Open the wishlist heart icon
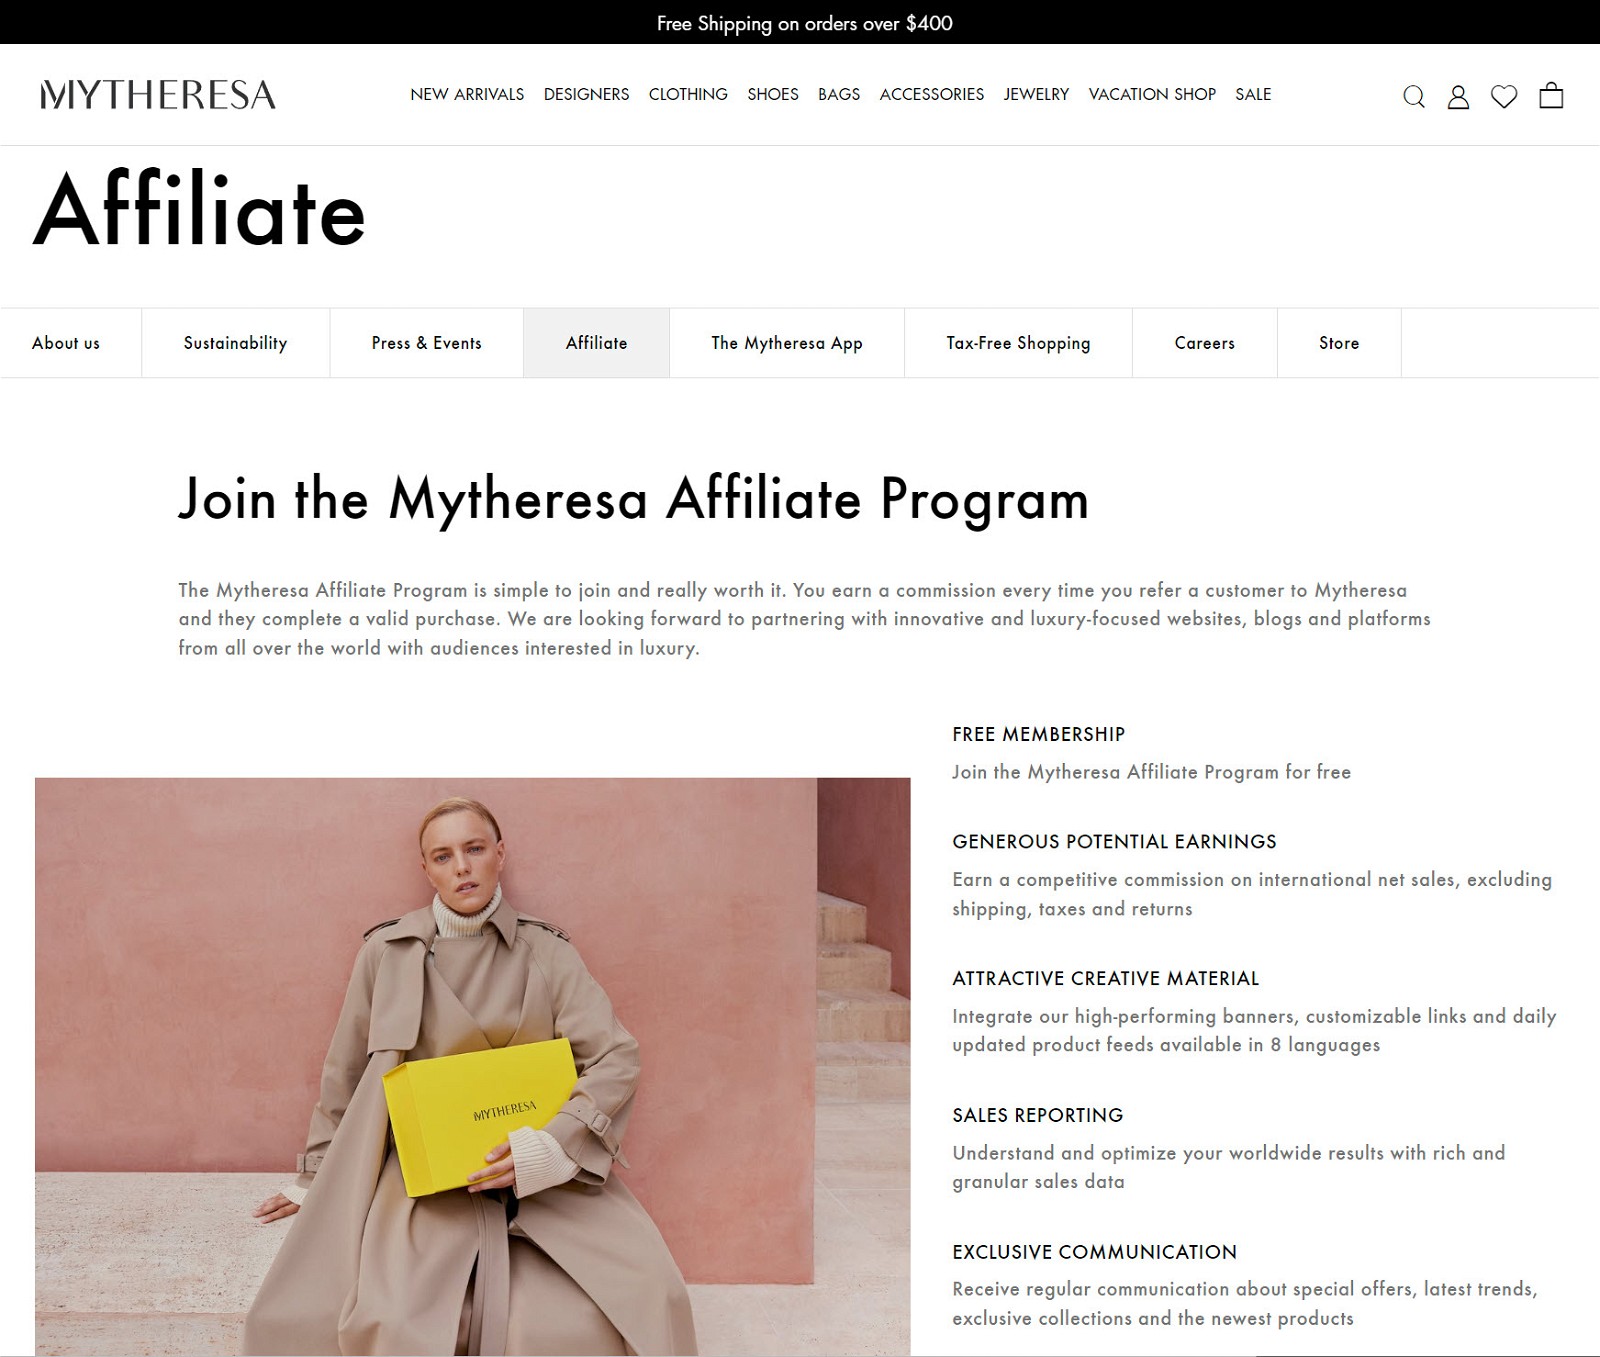Screen dimensions: 1600x1357 [x=1504, y=96]
